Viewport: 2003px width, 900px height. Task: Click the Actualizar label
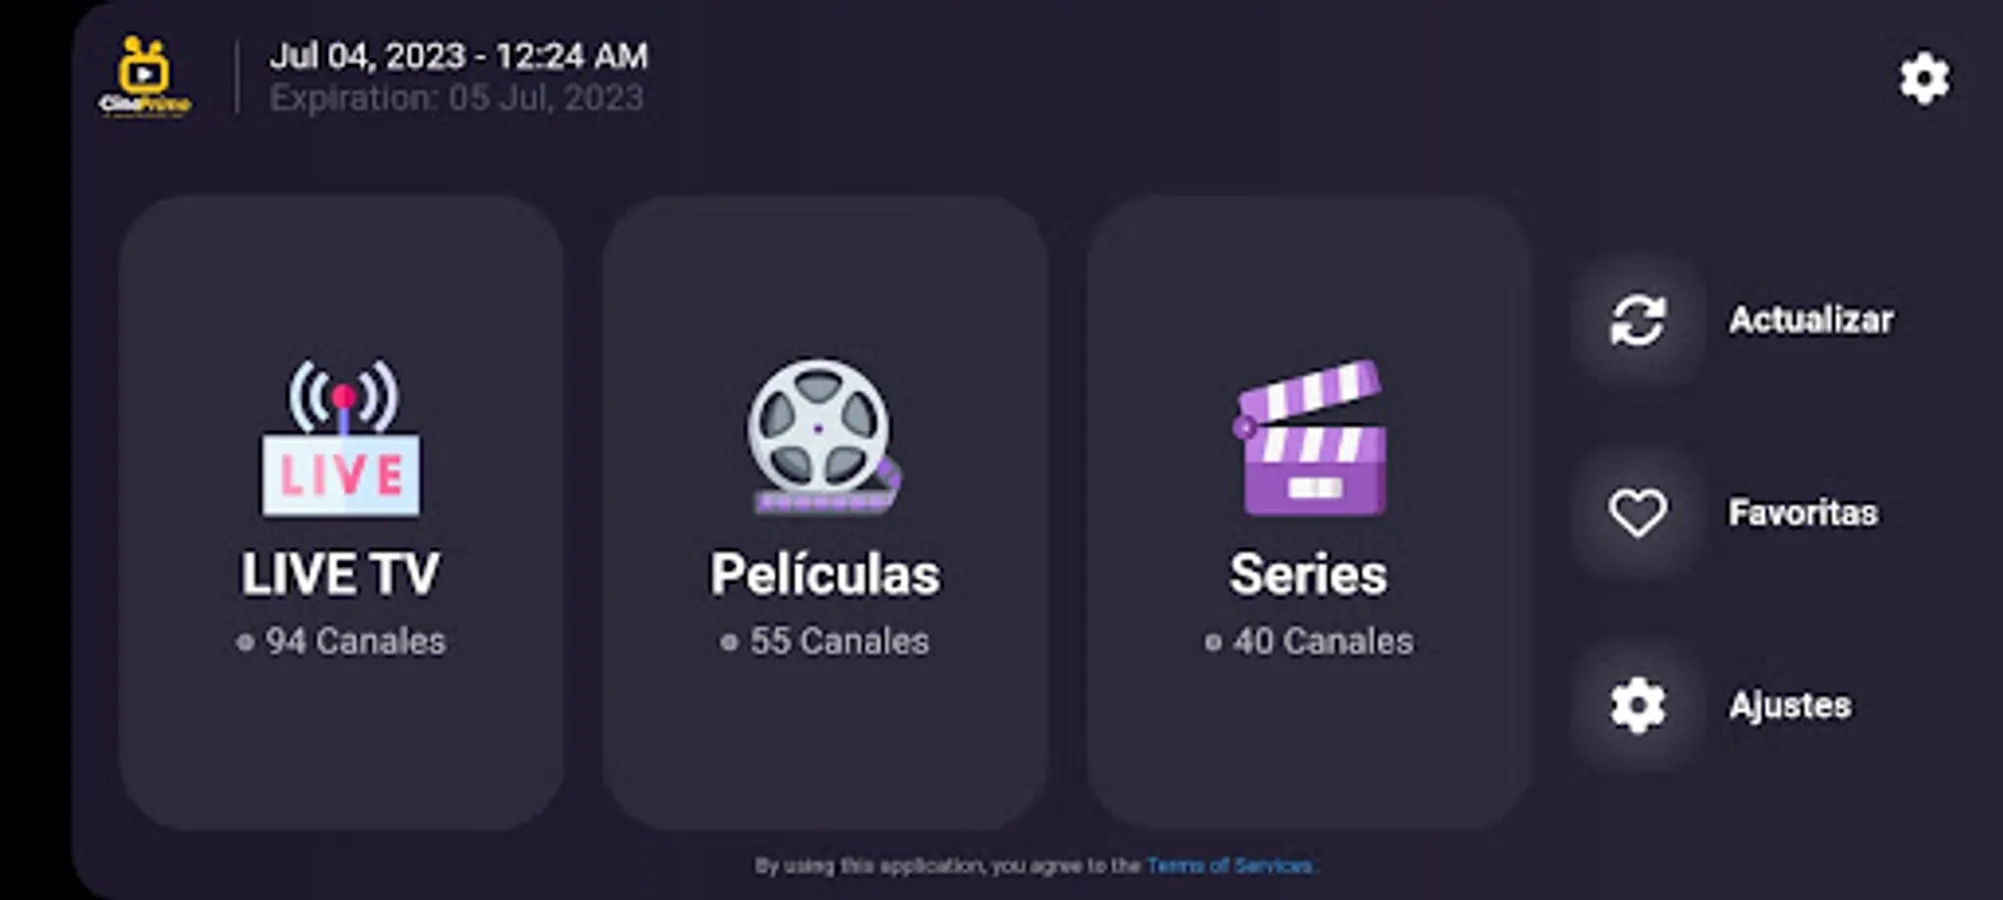pyautogui.click(x=1811, y=320)
